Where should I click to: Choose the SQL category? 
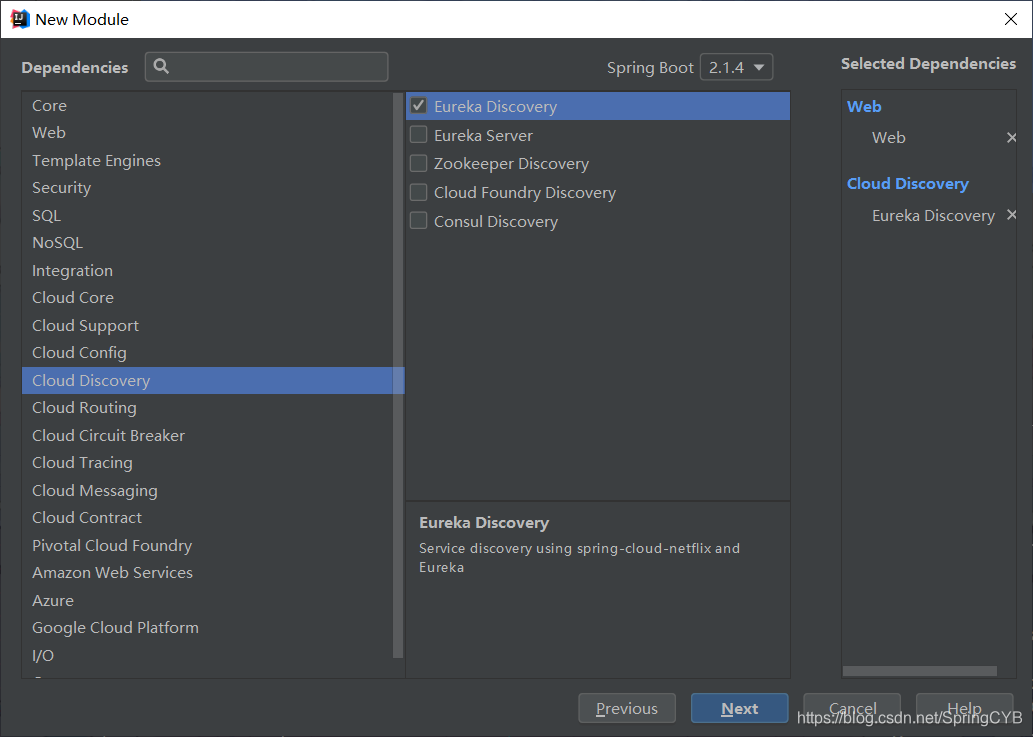[x=207, y=215]
